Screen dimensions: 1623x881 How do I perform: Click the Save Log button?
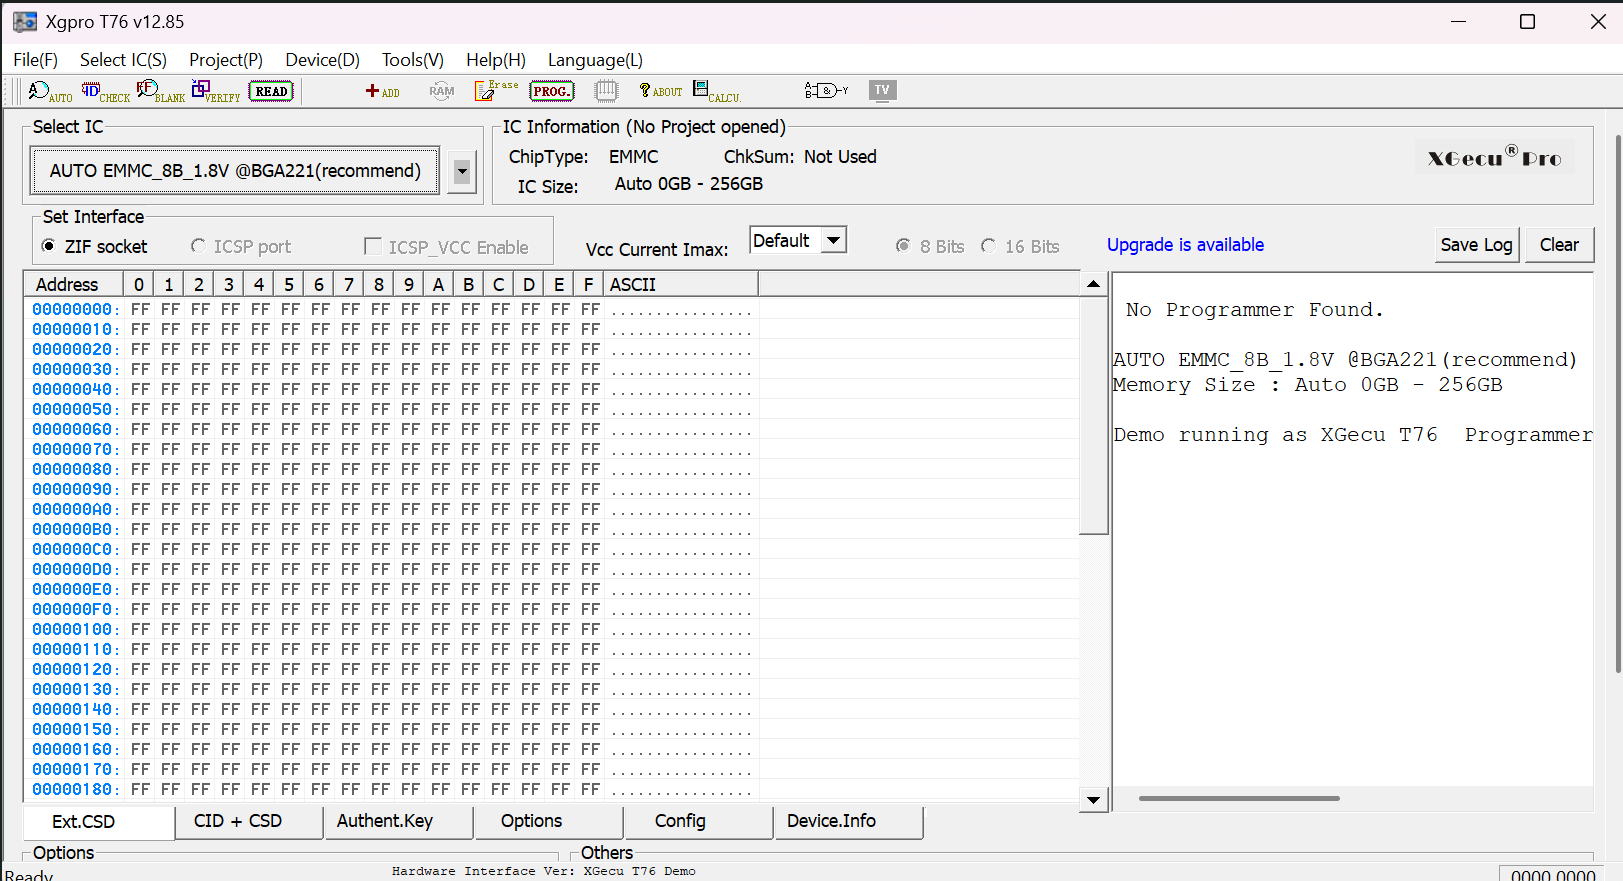point(1476,245)
